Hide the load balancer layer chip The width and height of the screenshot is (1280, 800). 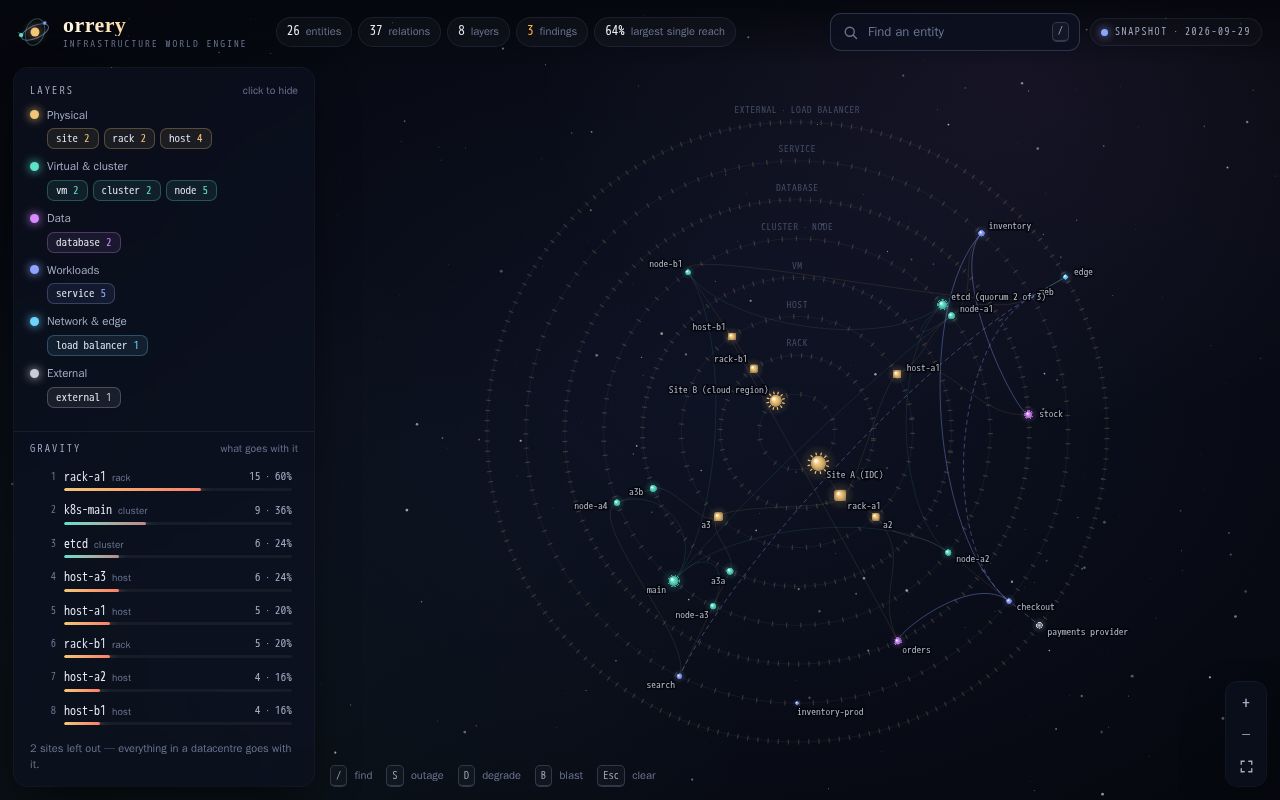click(x=97, y=346)
